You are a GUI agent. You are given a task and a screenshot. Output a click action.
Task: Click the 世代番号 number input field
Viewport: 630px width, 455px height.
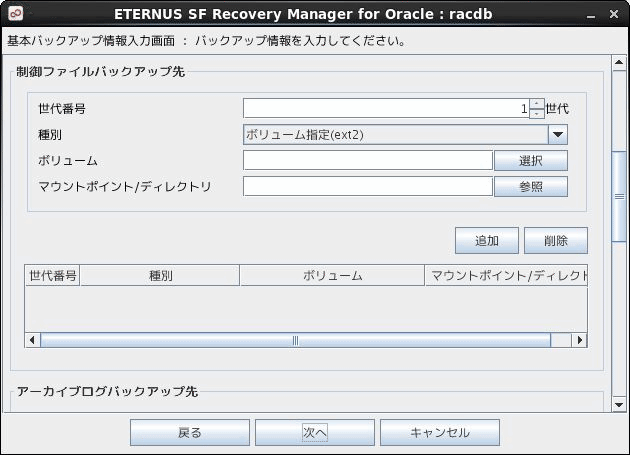tap(386, 109)
